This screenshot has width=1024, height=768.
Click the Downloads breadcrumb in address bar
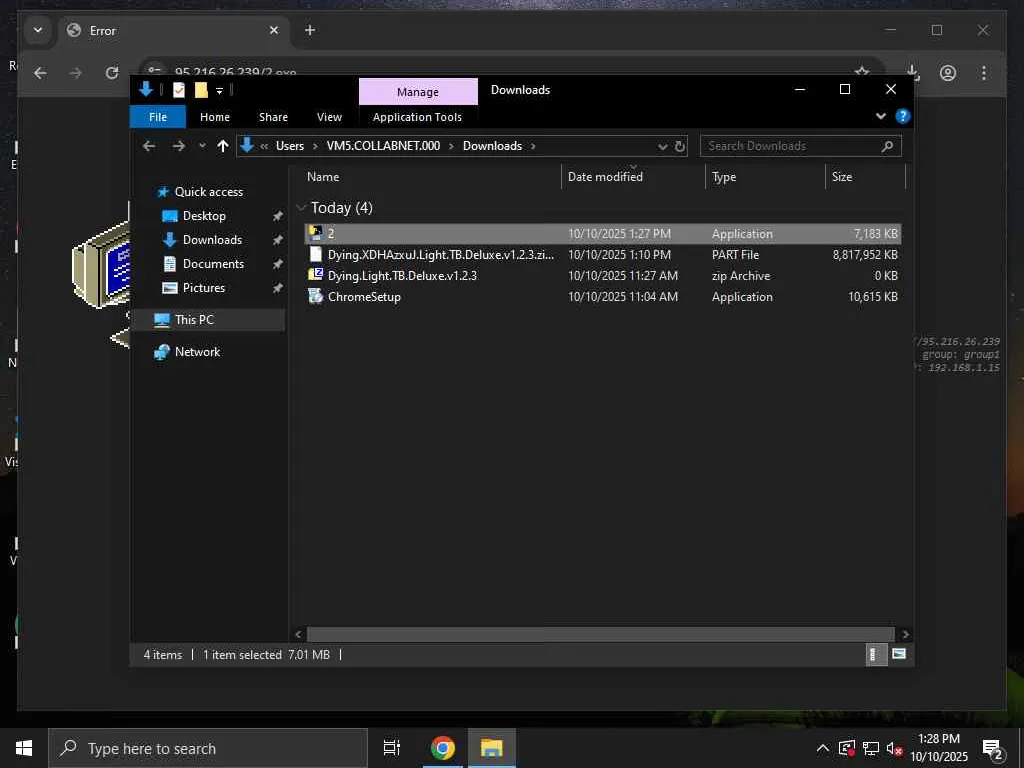point(492,146)
